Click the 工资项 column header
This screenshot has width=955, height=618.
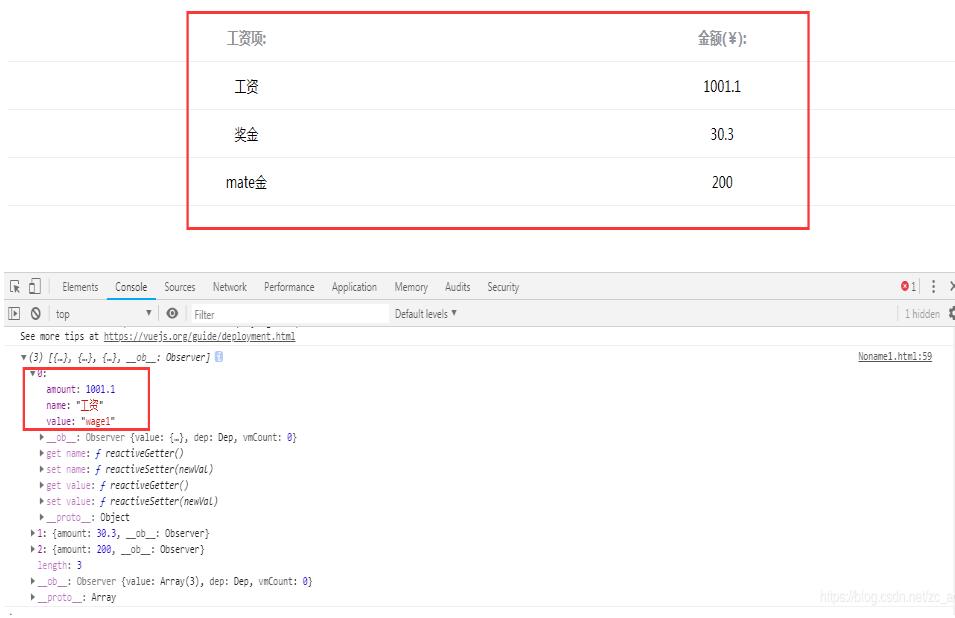click(247, 38)
